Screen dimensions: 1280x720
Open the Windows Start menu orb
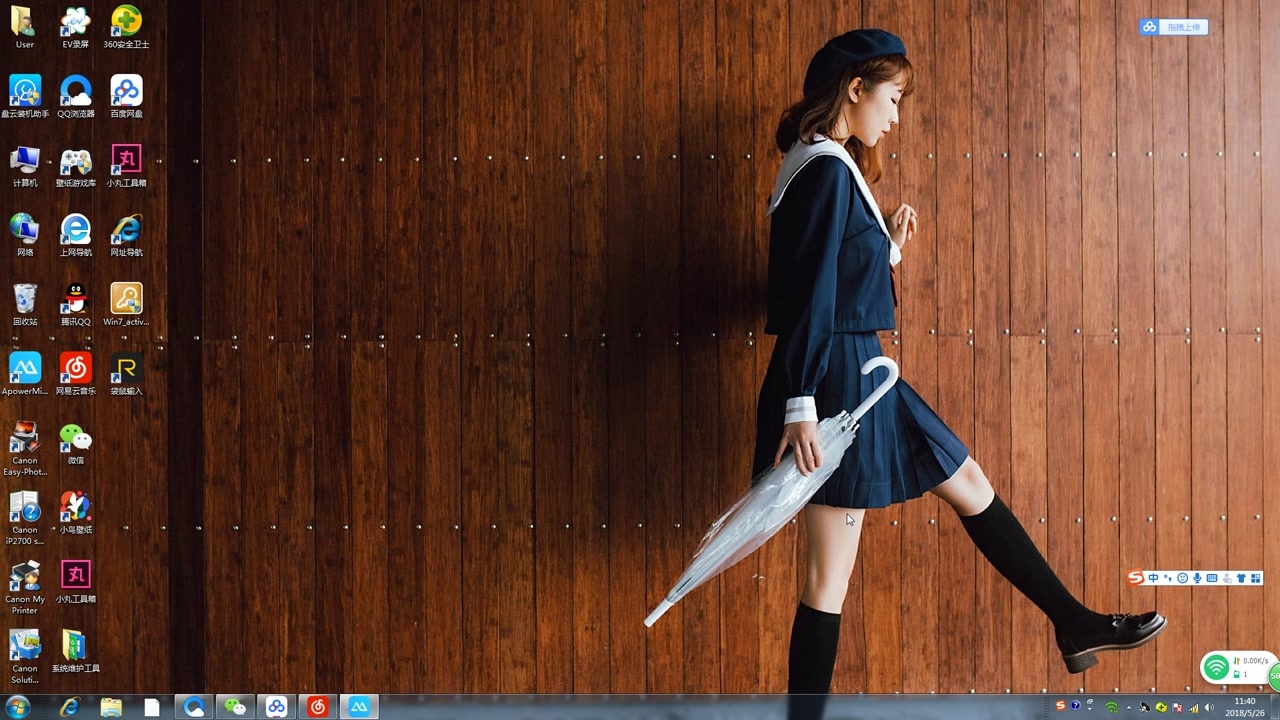(18, 707)
